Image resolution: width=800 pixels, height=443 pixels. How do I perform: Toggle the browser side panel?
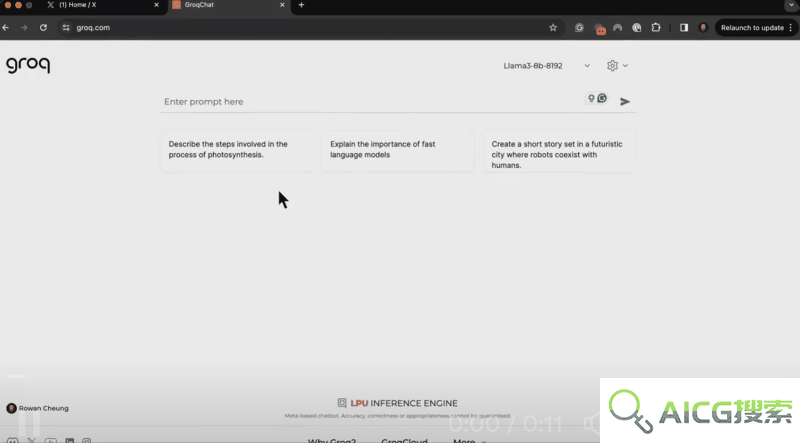pos(684,28)
